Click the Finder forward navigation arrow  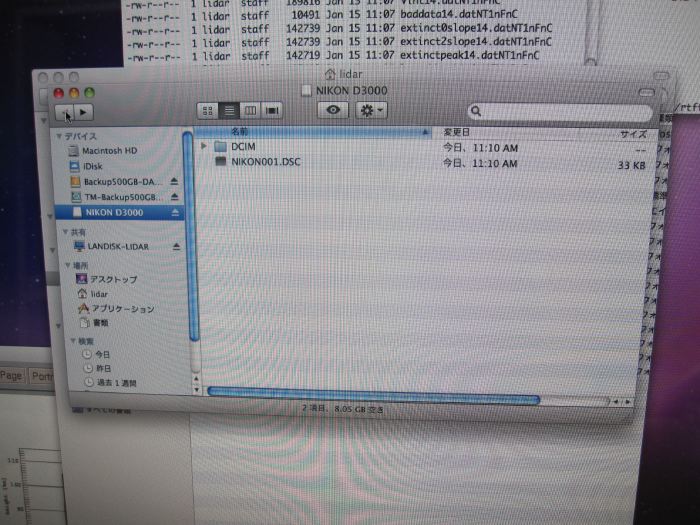tap(83, 112)
